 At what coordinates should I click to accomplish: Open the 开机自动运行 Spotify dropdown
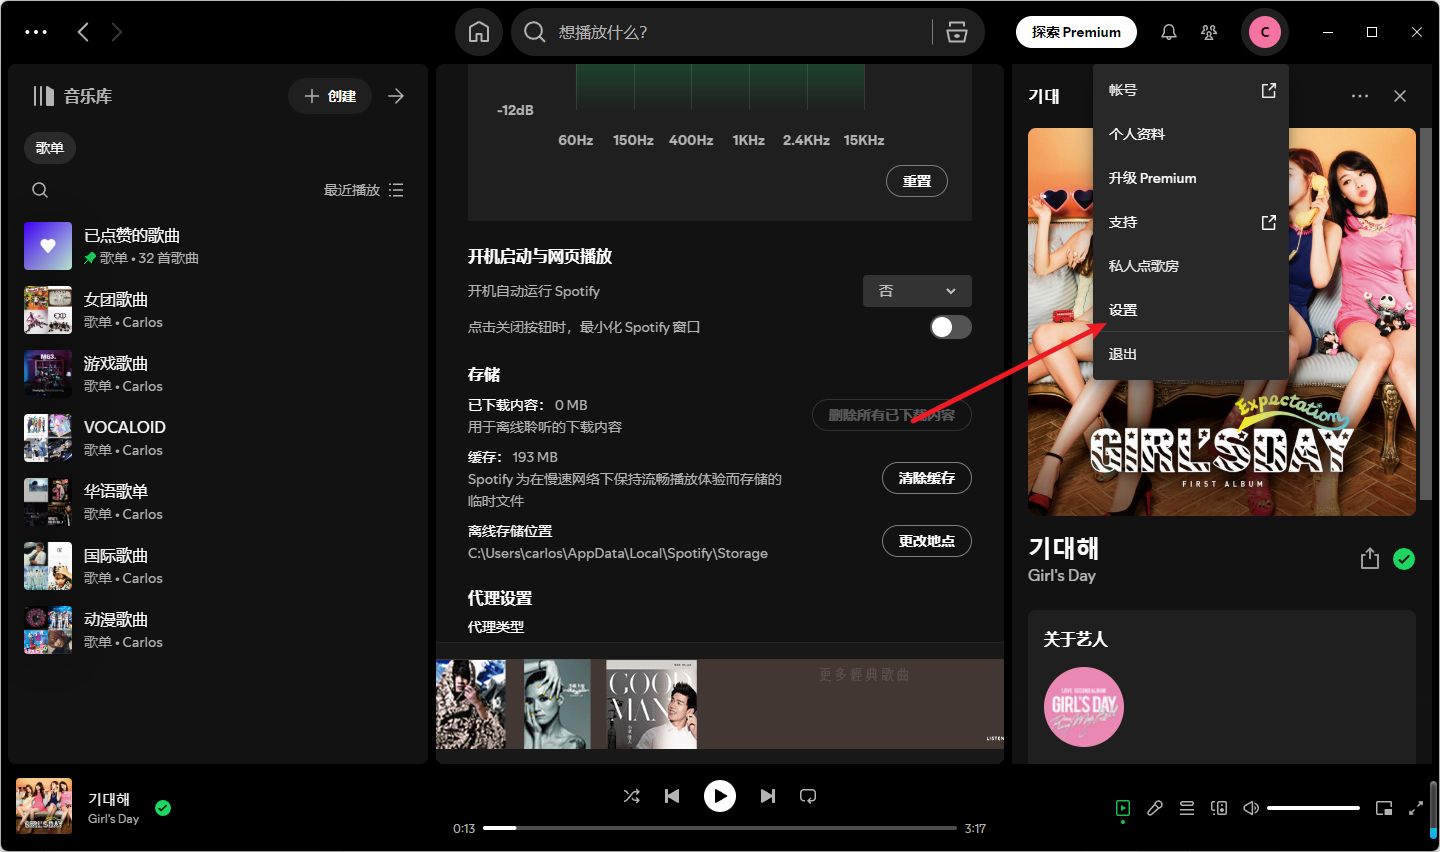point(917,291)
